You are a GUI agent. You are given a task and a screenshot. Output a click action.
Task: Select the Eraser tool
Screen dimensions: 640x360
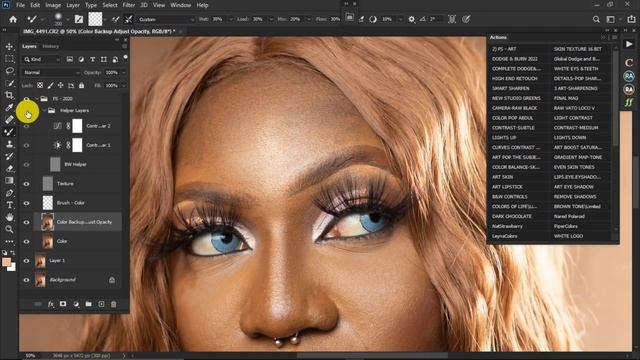(x=9, y=168)
